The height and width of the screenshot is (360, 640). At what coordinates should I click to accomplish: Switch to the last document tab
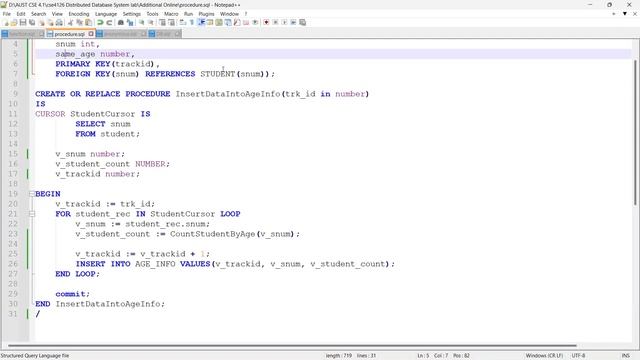pyautogui.click(x=164, y=34)
